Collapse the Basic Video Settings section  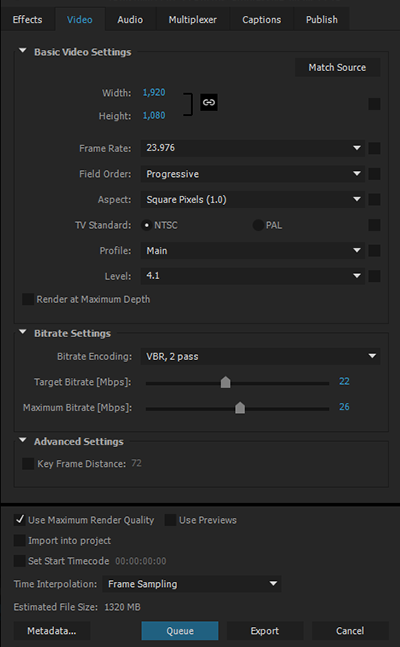[23, 51]
